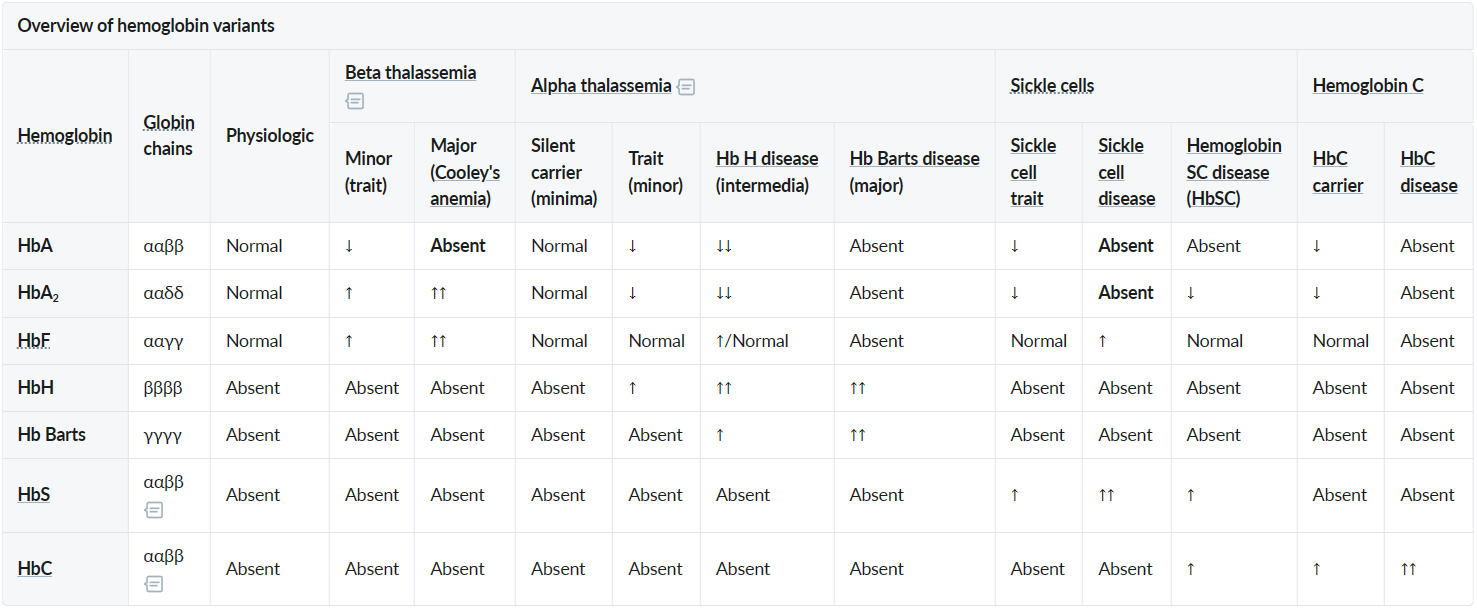The width and height of the screenshot is (1477, 608).
Task: Click the HbC disease column header
Action: click(x=1429, y=172)
